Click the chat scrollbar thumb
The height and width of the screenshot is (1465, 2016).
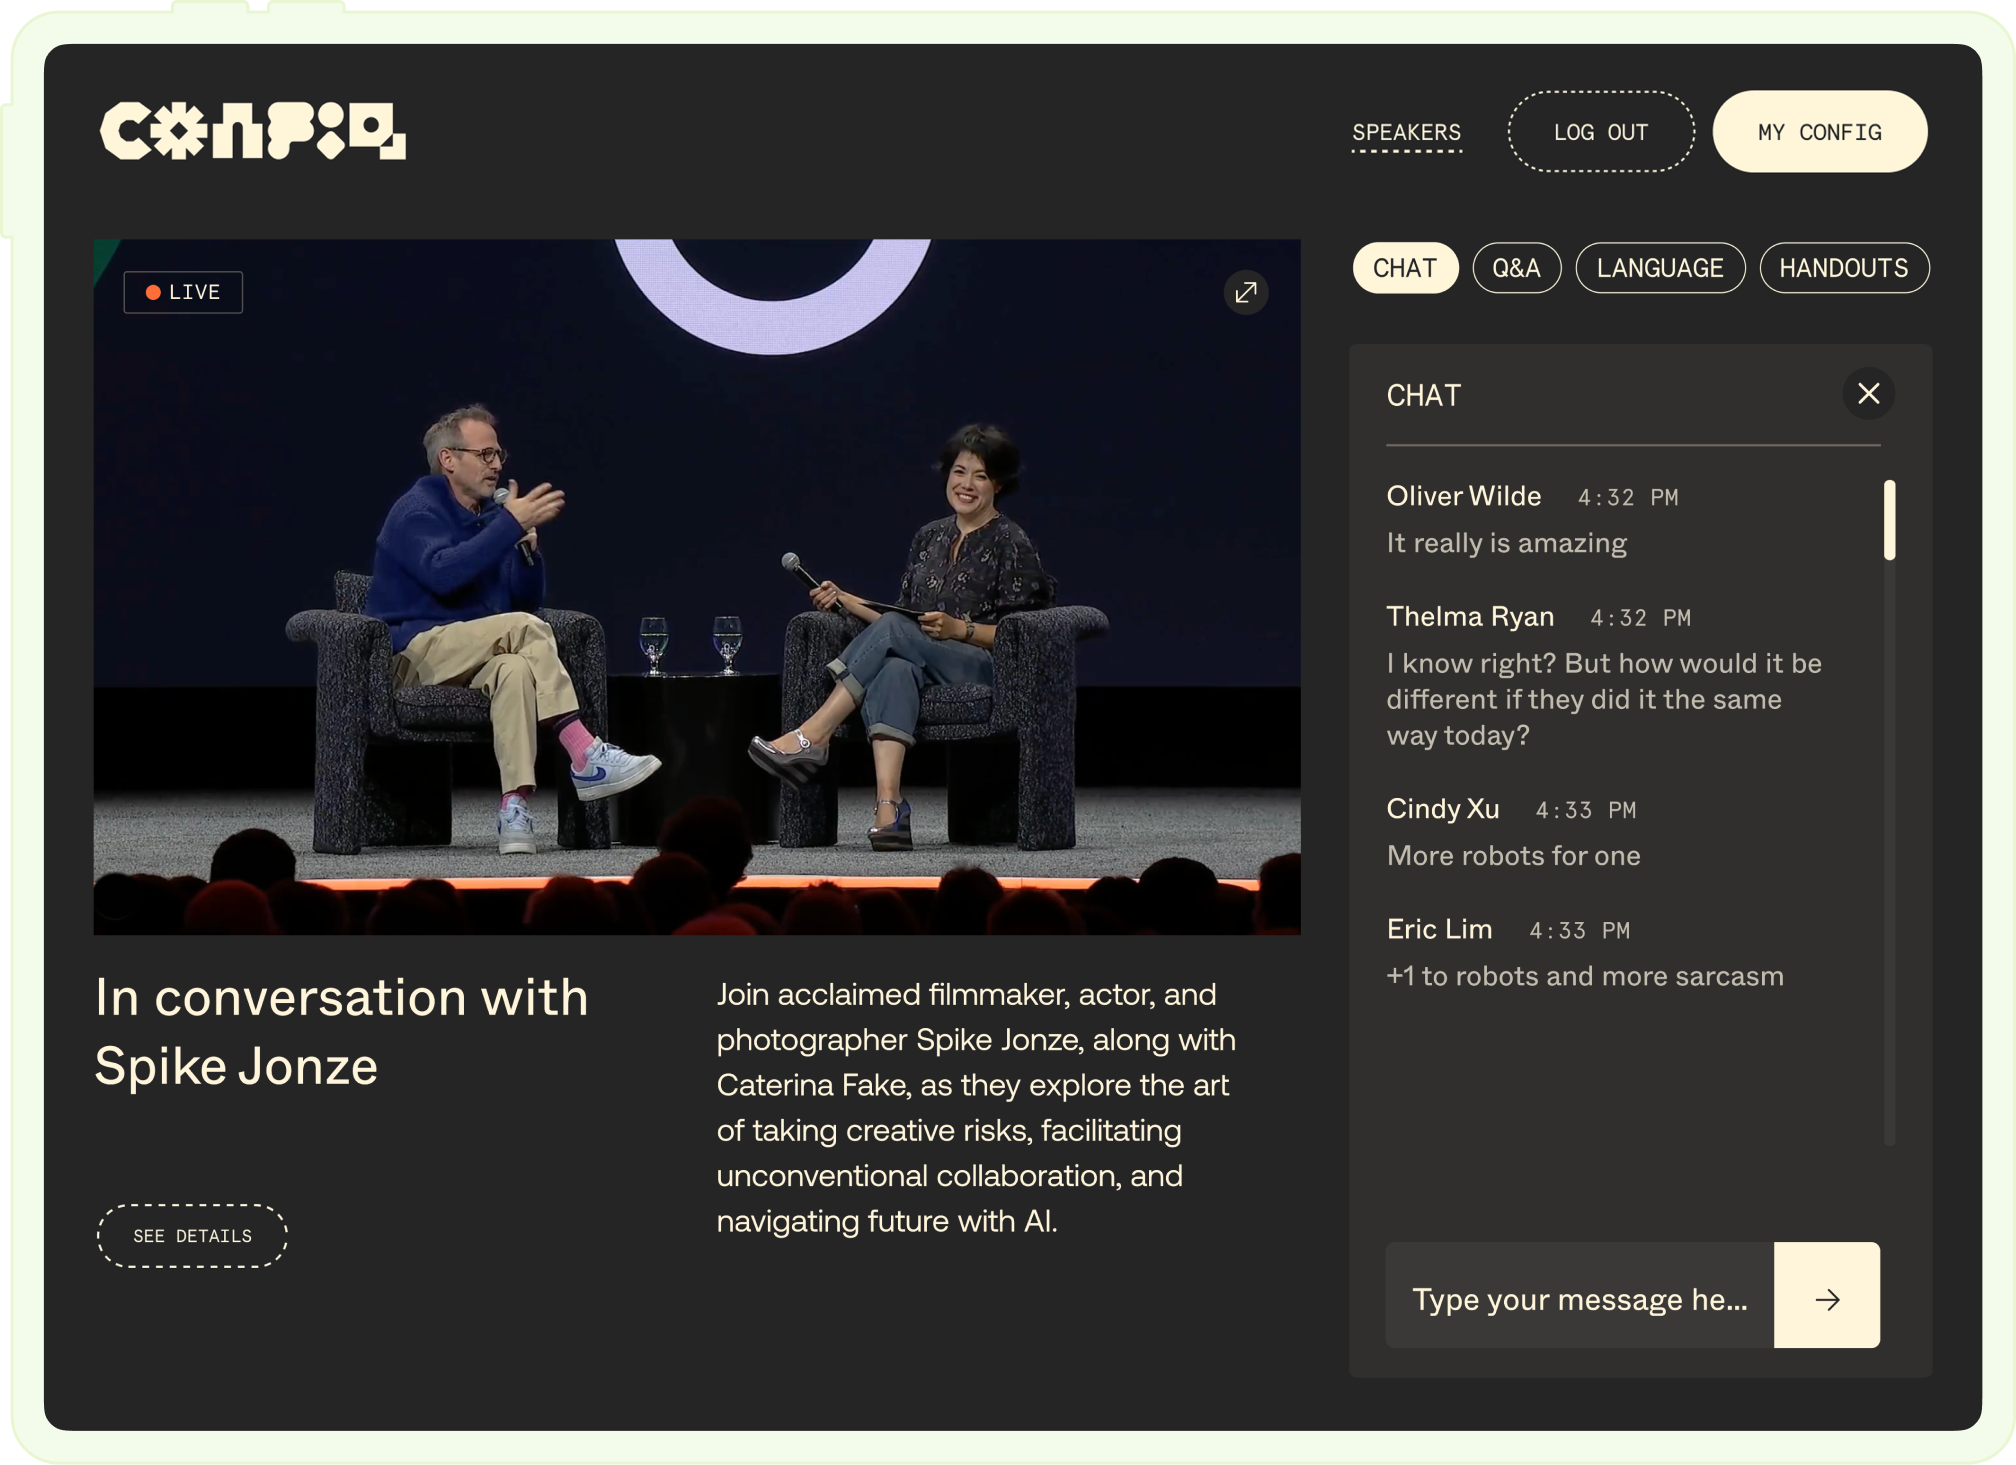point(1889,520)
